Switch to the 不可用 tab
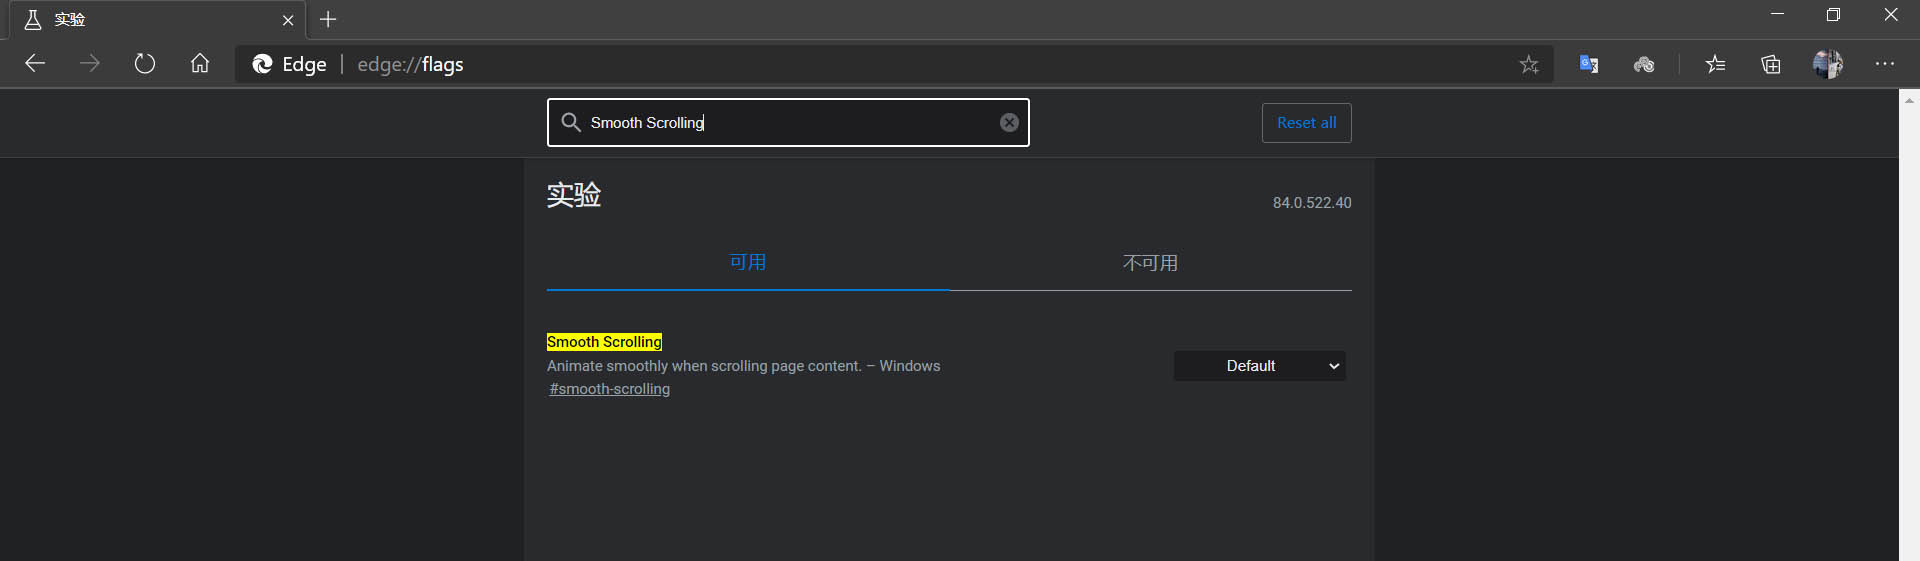 click(1150, 263)
